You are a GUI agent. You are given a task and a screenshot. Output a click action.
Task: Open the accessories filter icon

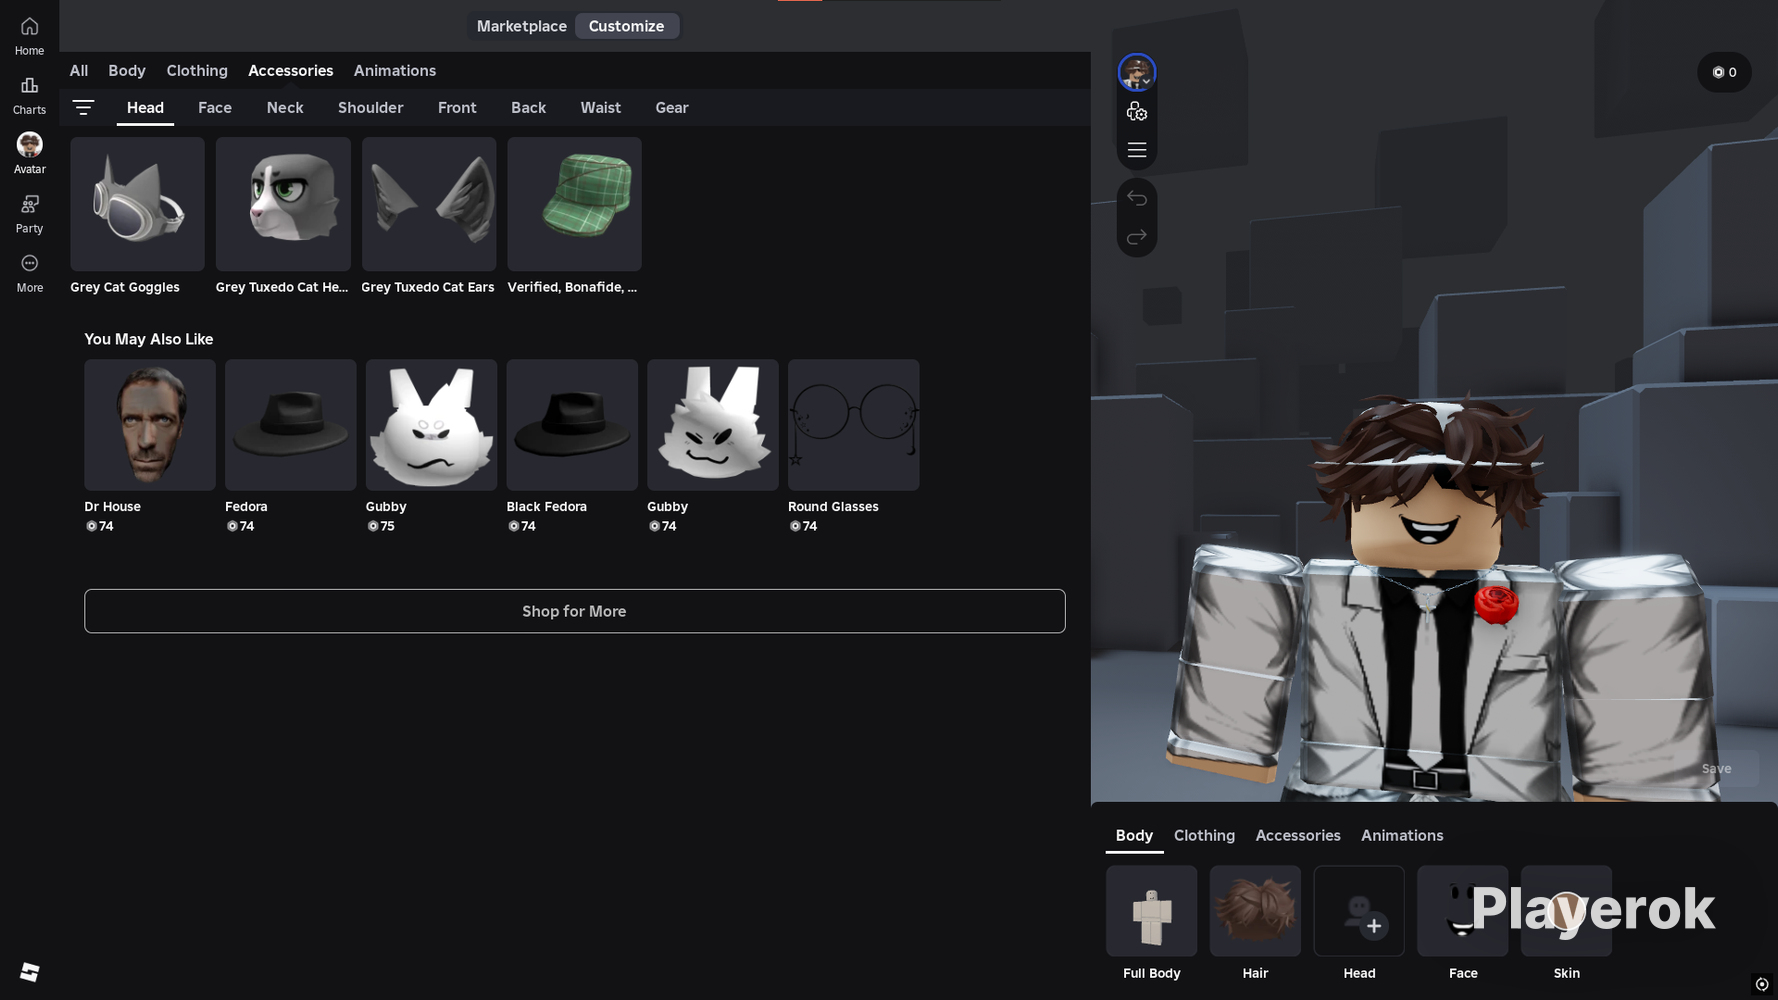pos(83,107)
